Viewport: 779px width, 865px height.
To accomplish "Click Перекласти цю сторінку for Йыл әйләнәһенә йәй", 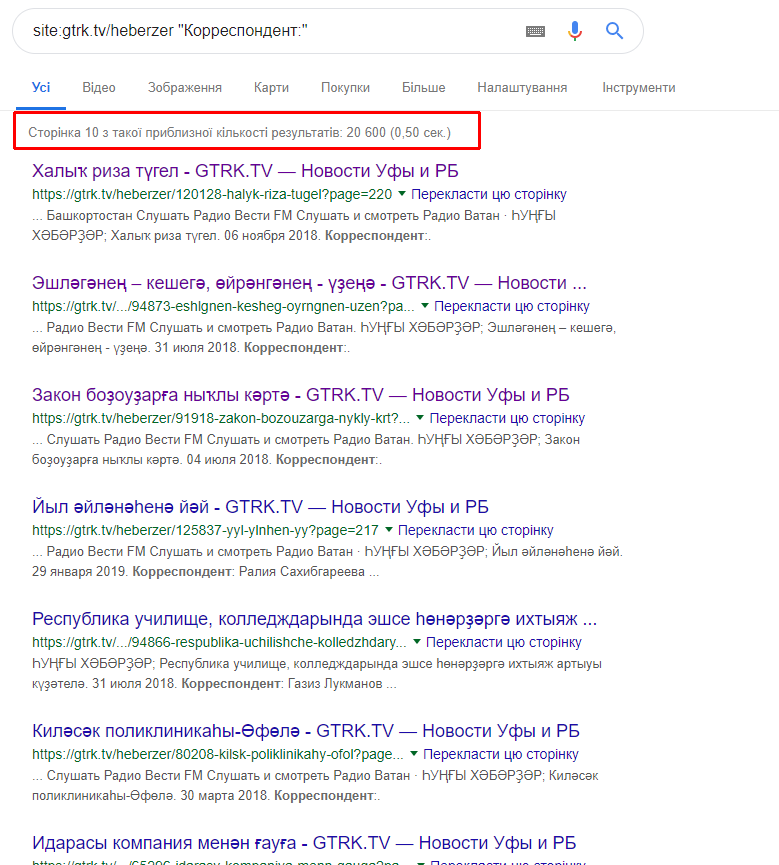I will [476, 530].
